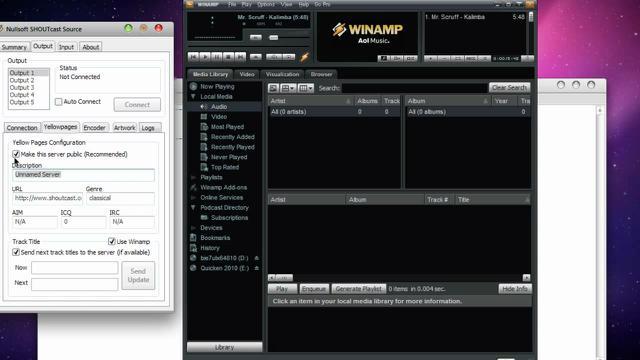Click the open file eject button
The width and height of the screenshot is (640, 360).
tap(256, 57)
